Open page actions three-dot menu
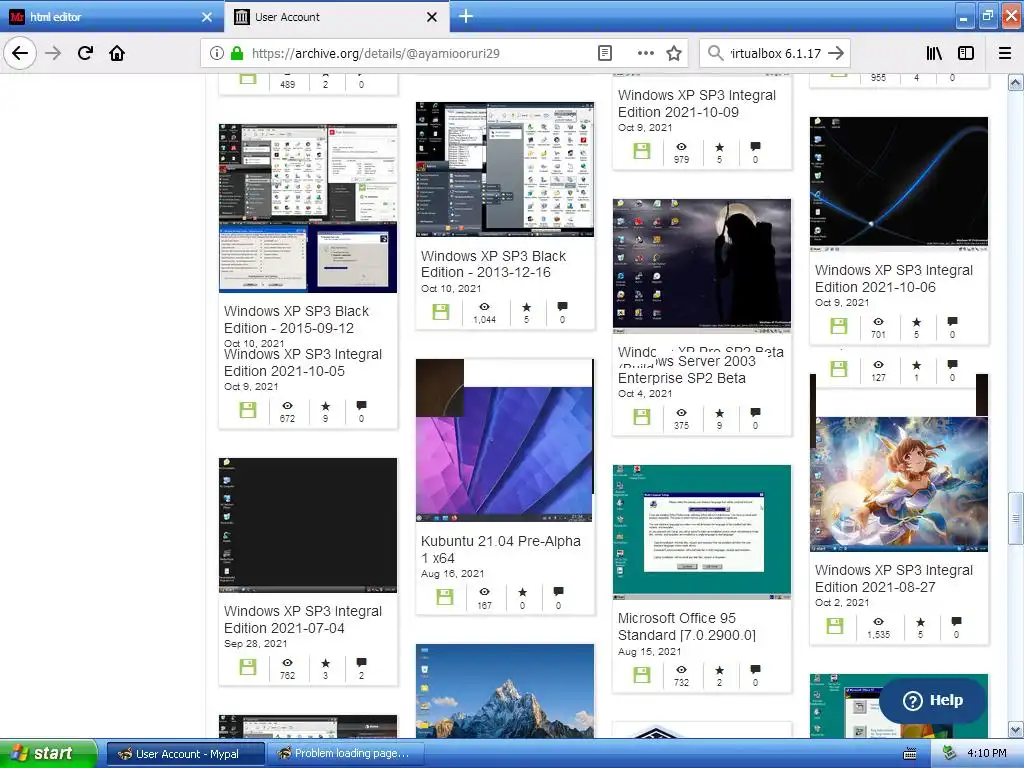1024x768 pixels. click(x=645, y=53)
